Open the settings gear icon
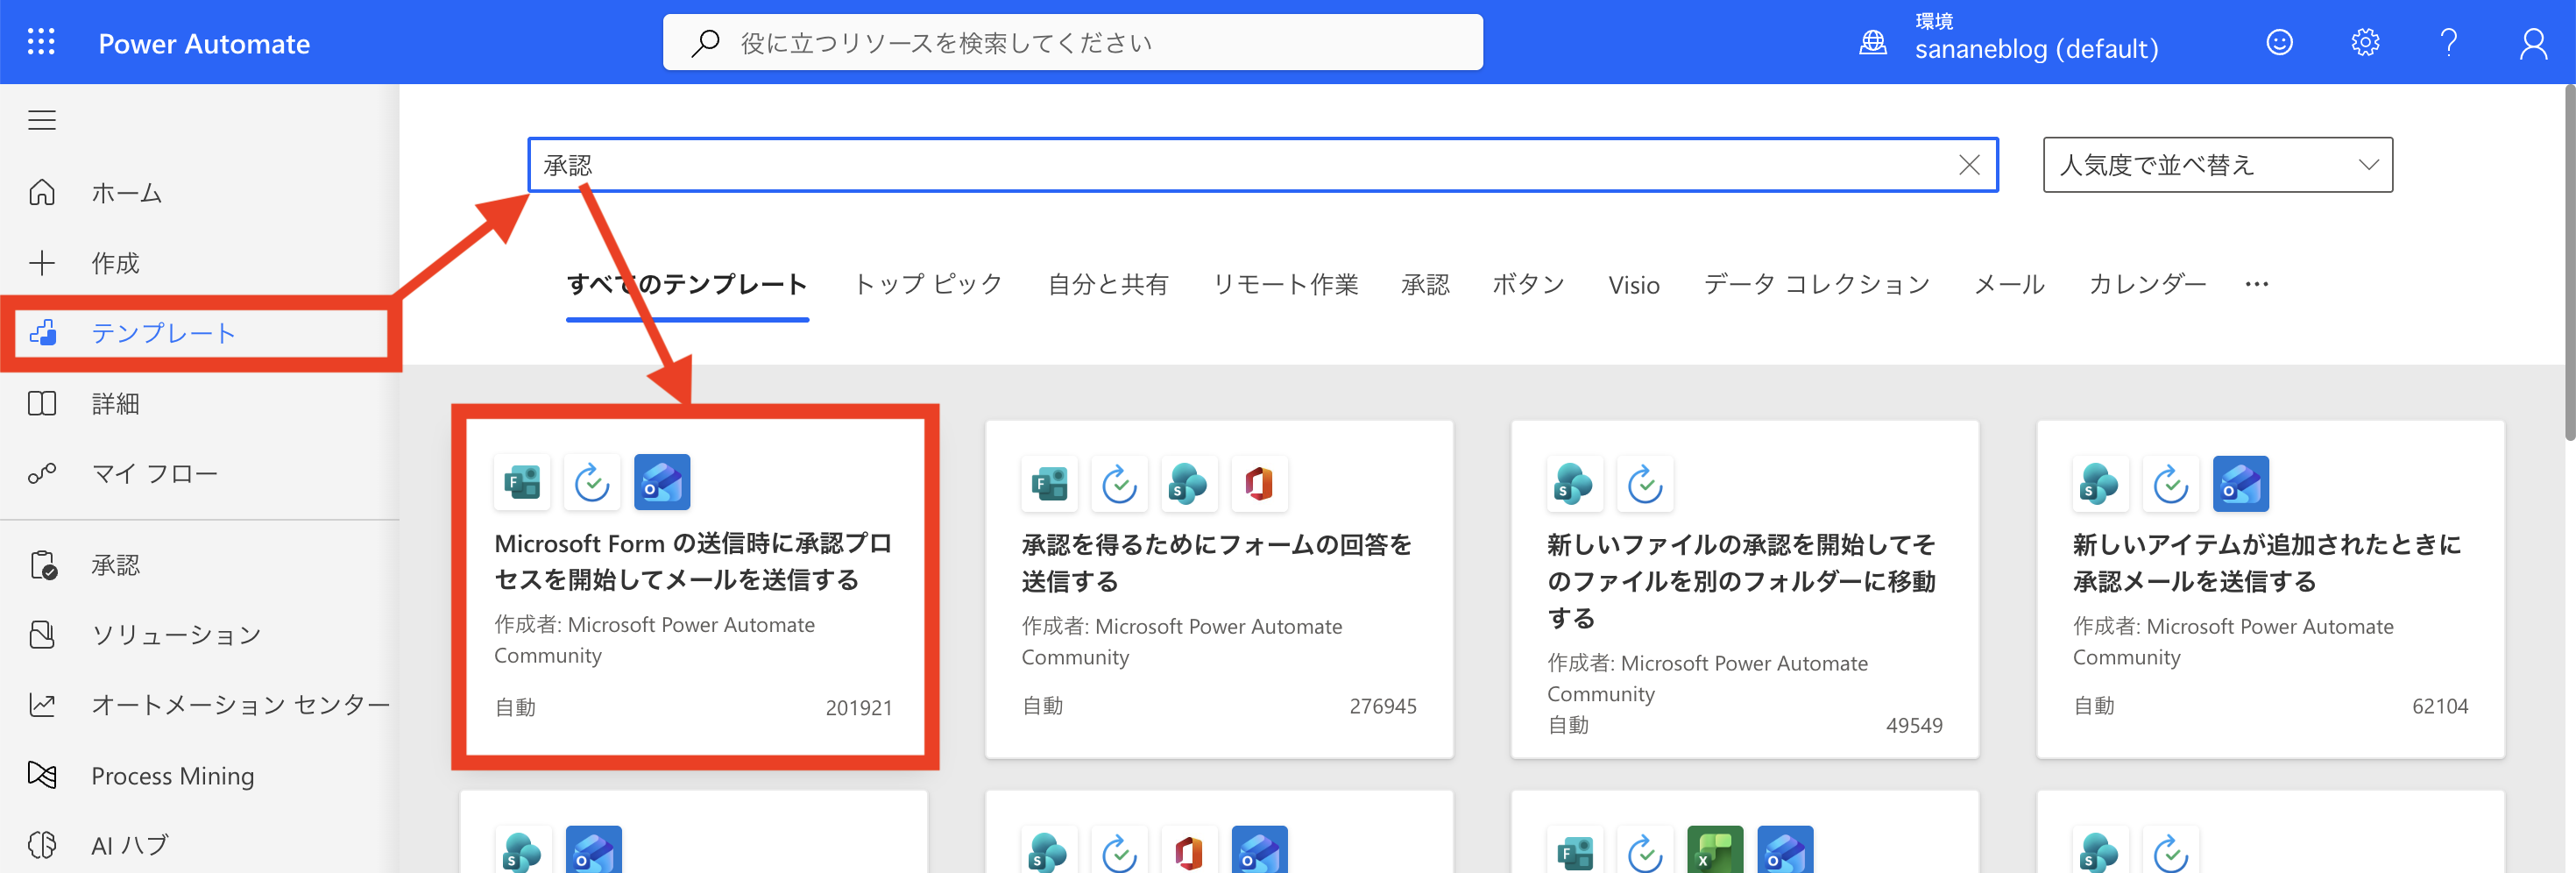The image size is (2576, 873). (2364, 42)
